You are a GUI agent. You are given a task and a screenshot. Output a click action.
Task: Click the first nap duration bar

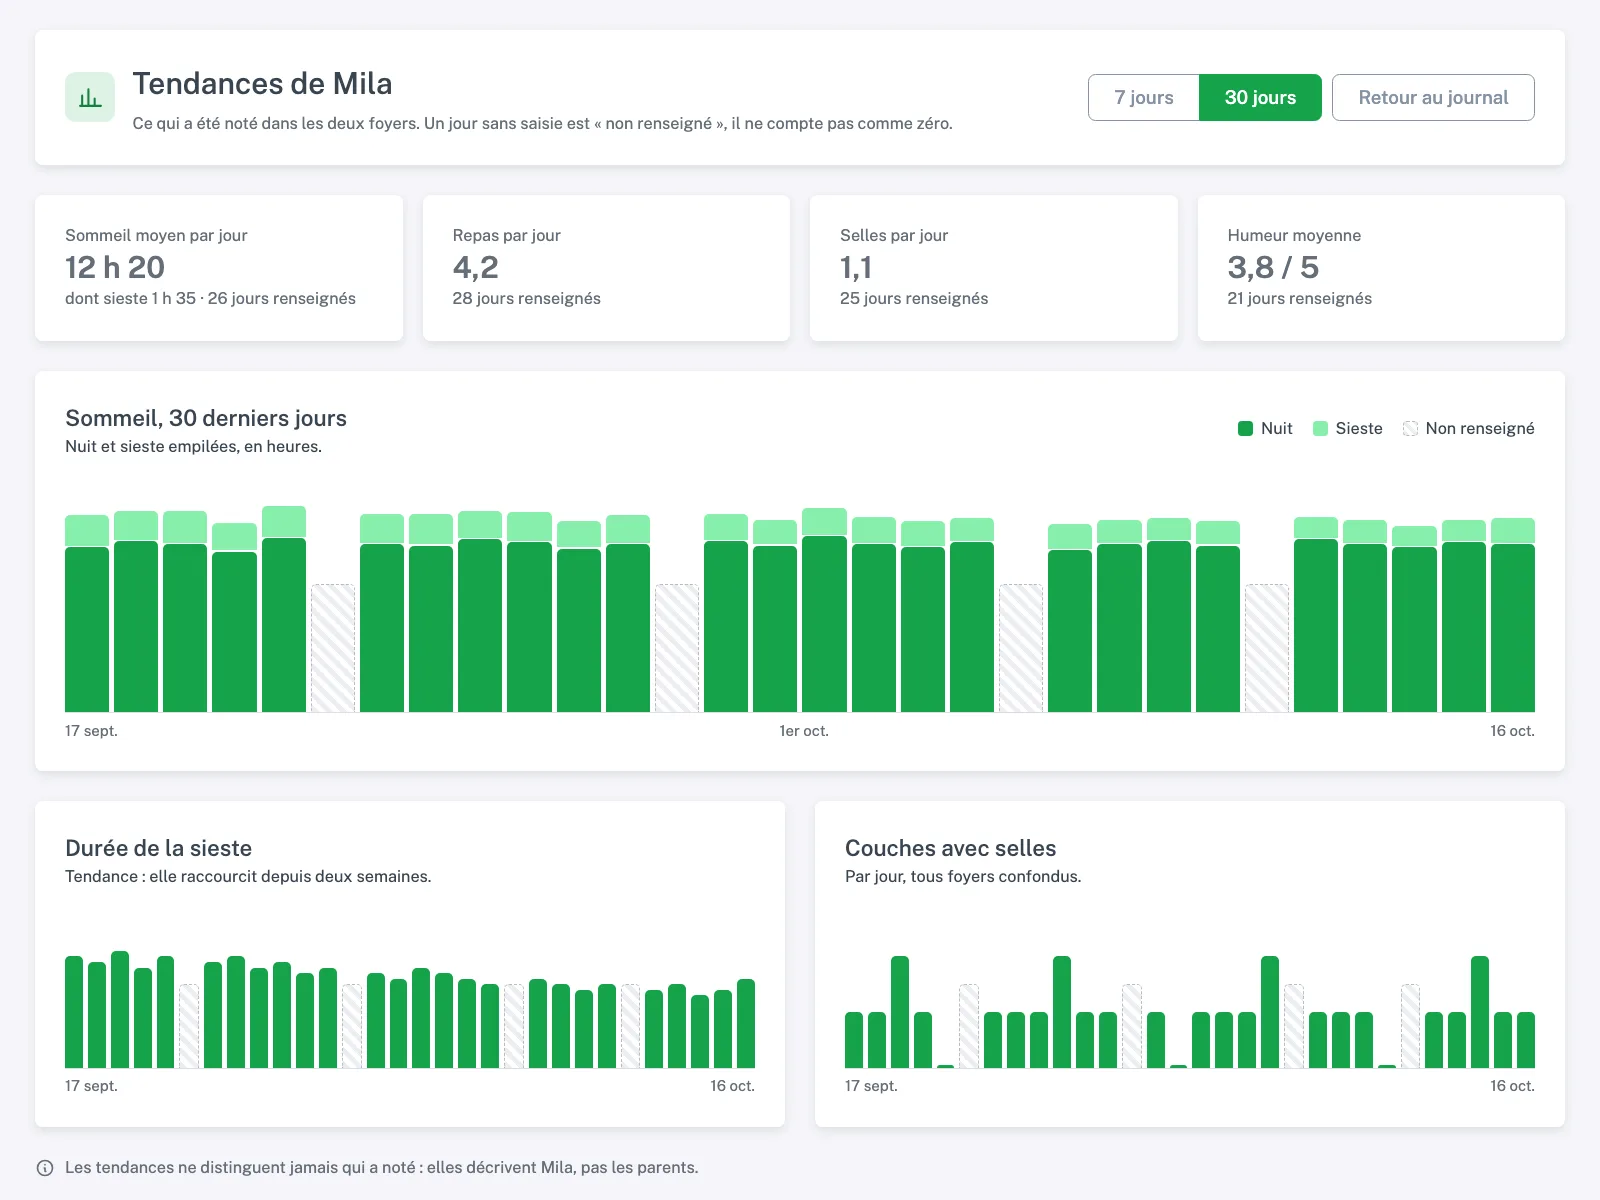tap(74, 1012)
